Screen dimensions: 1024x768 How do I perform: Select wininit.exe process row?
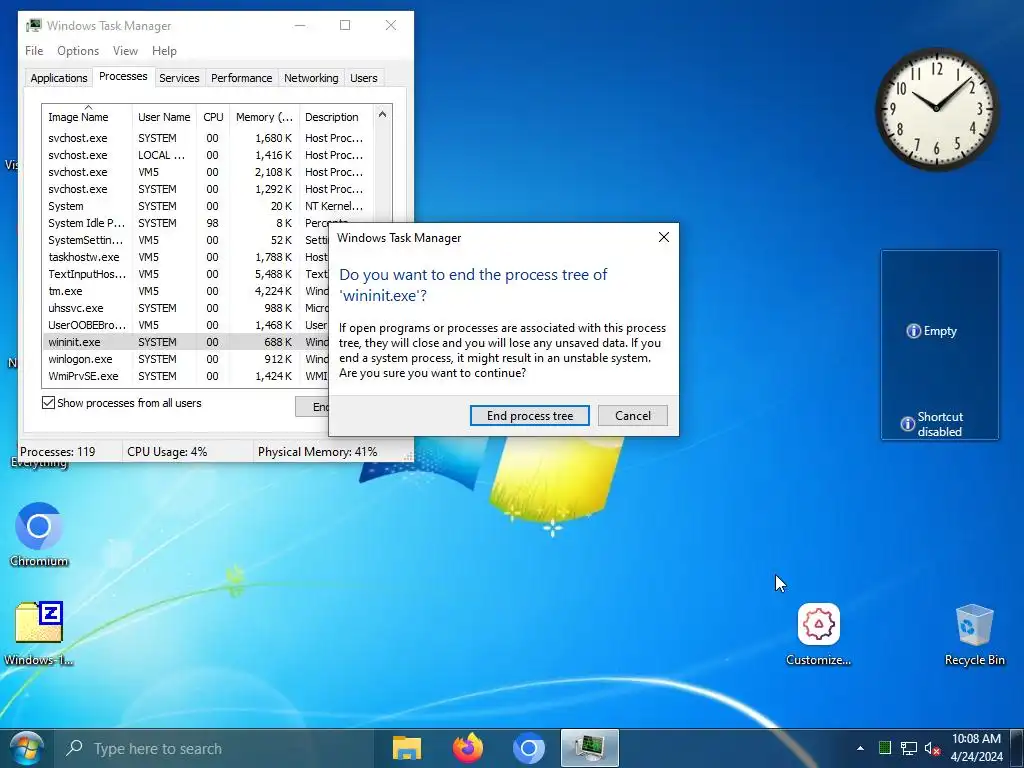pyautogui.click(x=186, y=342)
